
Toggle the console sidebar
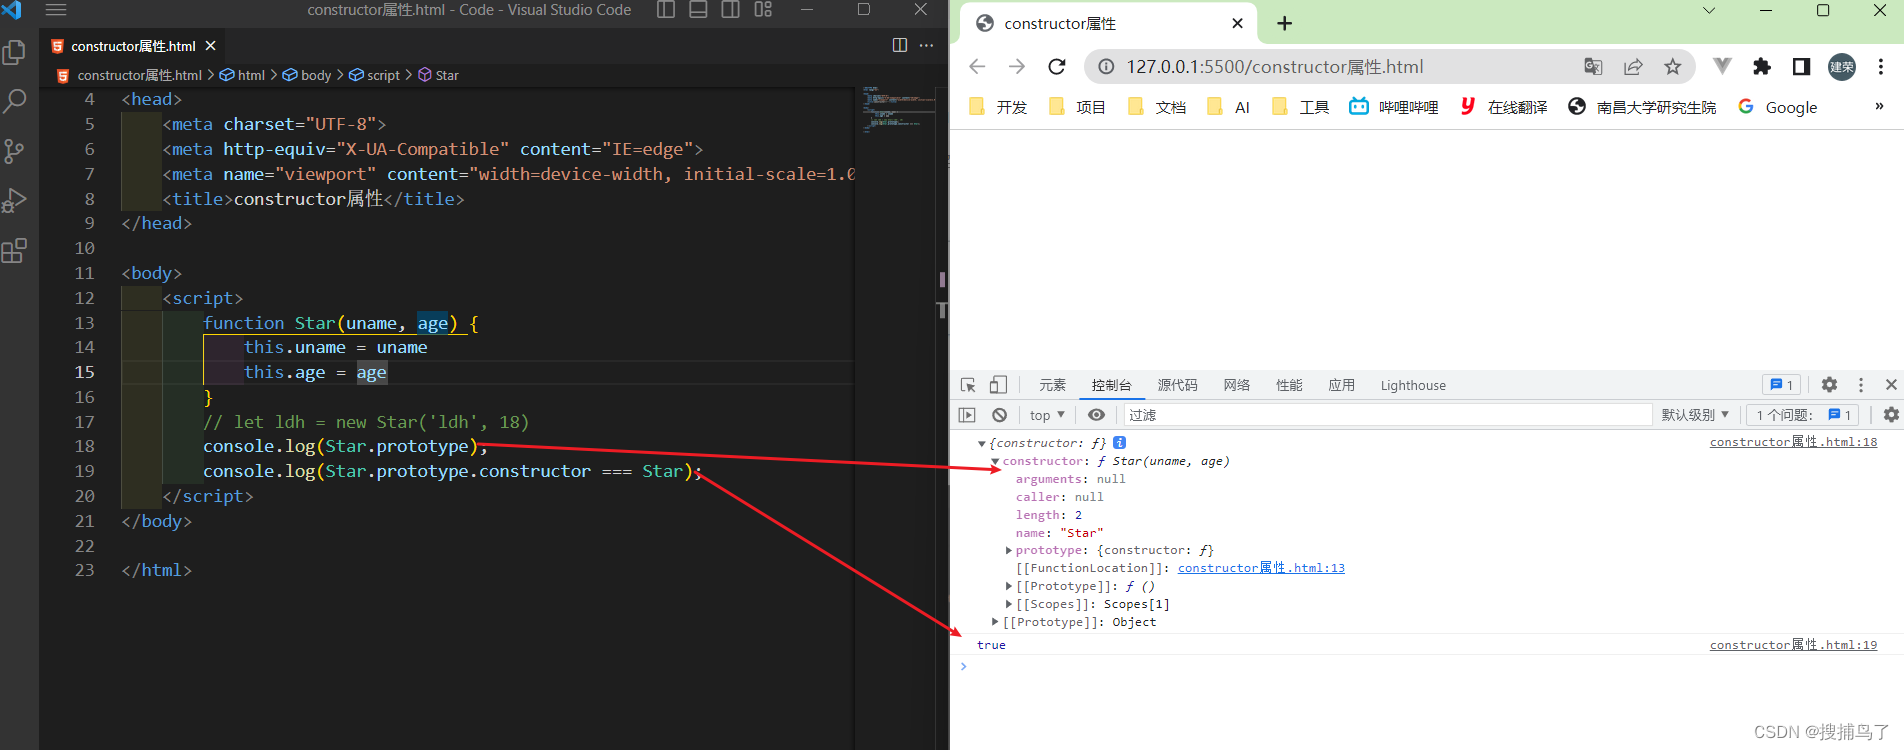967,415
